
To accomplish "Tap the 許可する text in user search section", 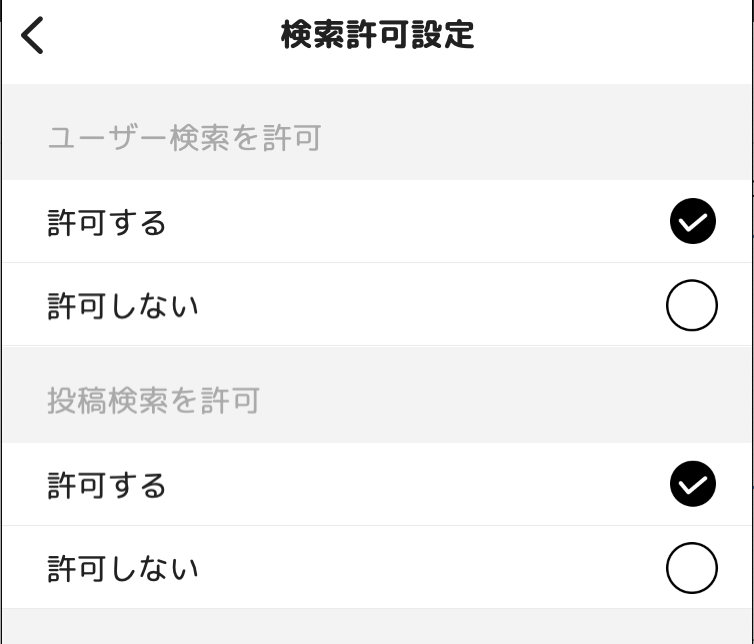I will click(x=107, y=223).
